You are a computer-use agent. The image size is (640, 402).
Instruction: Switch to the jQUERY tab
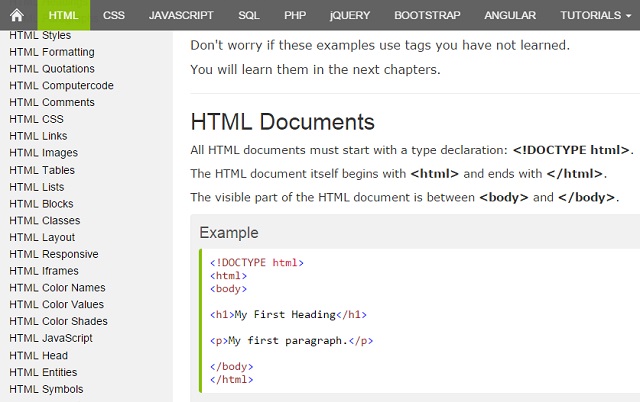point(350,15)
